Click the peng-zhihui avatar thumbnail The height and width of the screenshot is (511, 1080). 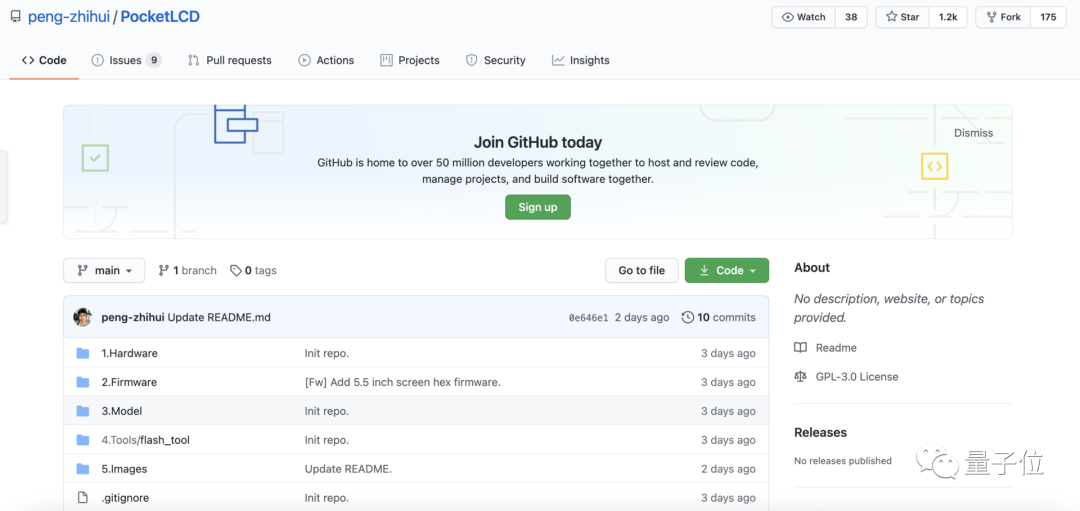83,317
